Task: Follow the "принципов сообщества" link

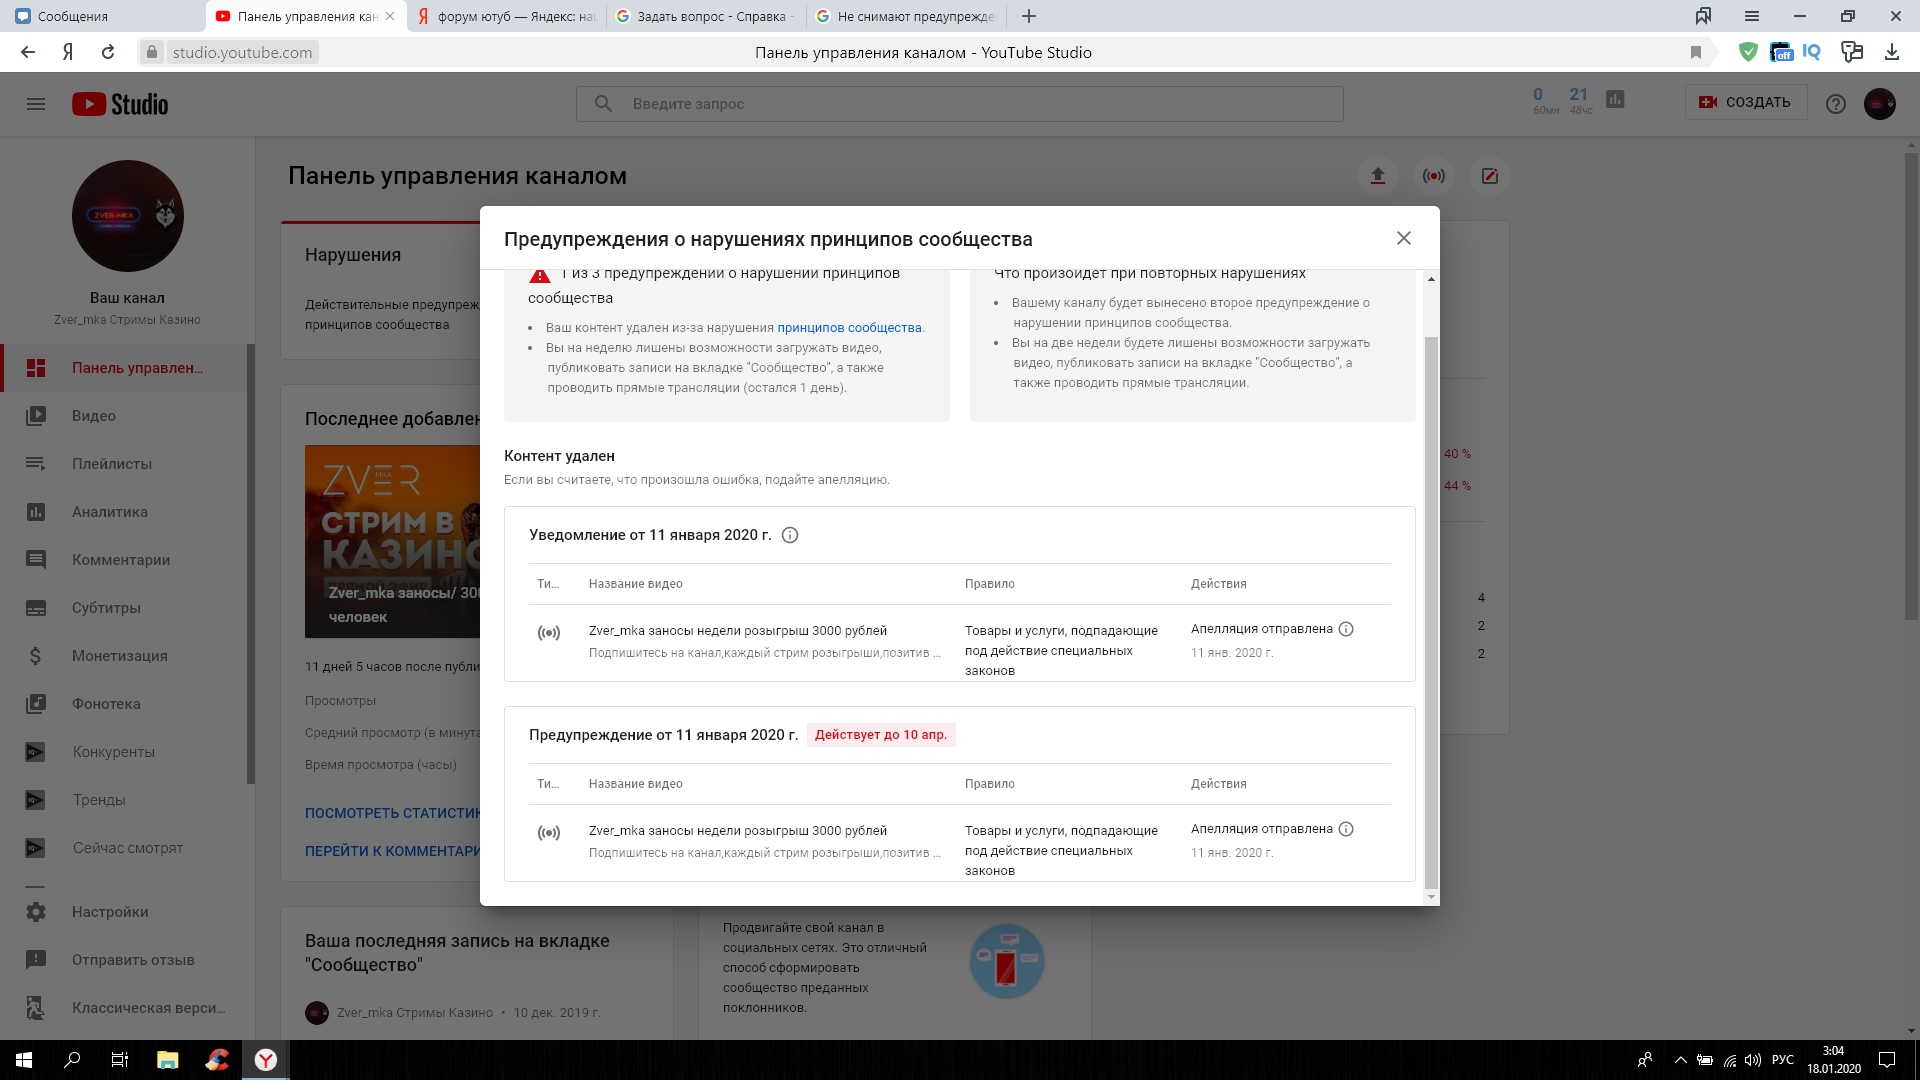Action: pyautogui.click(x=849, y=328)
